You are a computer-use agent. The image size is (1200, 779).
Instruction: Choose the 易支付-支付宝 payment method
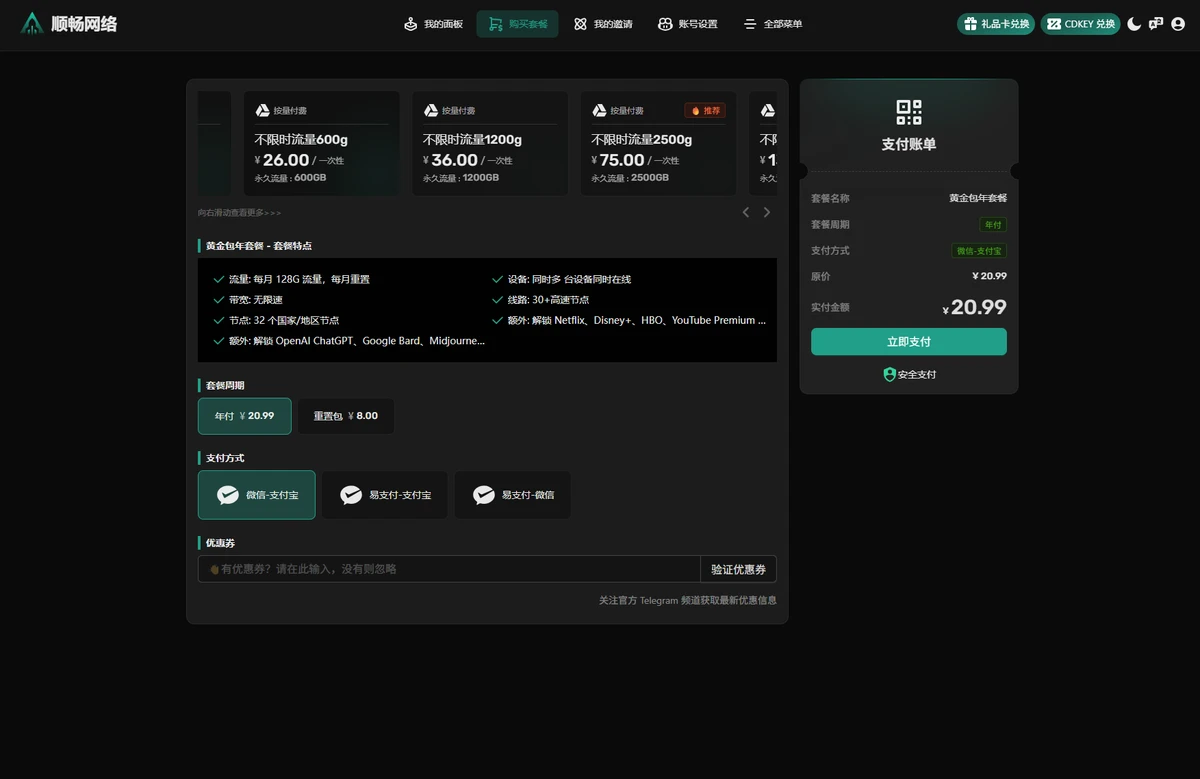tap(385, 495)
